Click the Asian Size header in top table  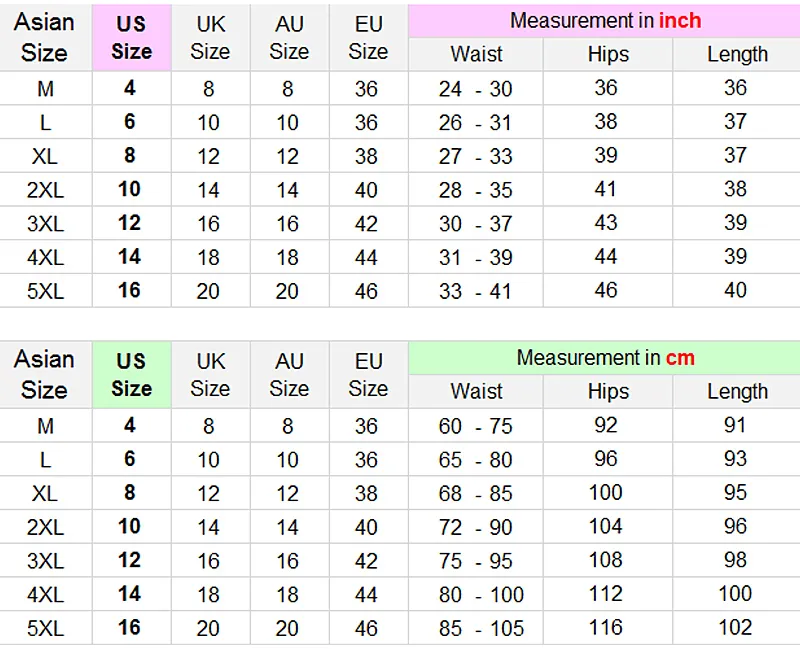pyautogui.click(x=45, y=38)
